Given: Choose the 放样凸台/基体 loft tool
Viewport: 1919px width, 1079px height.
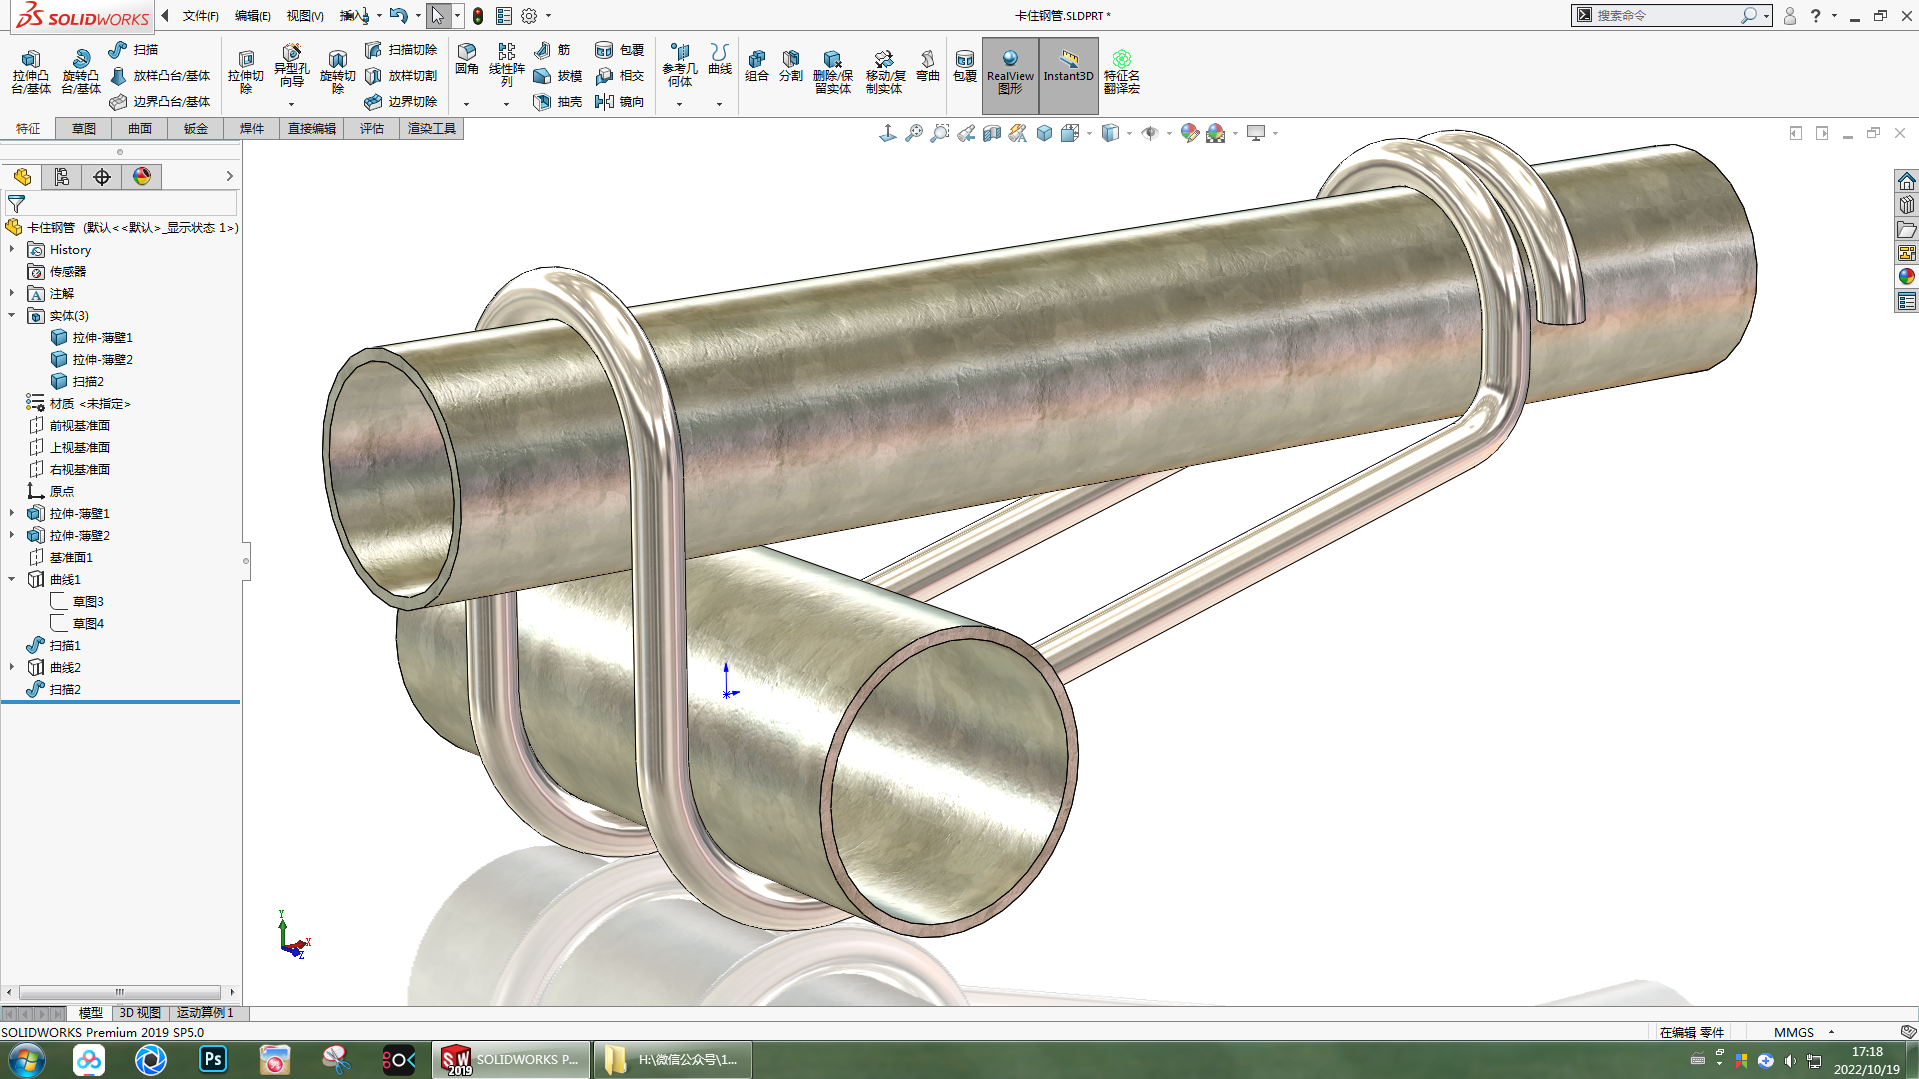Looking at the screenshot, I should click(x=160, y=76).
